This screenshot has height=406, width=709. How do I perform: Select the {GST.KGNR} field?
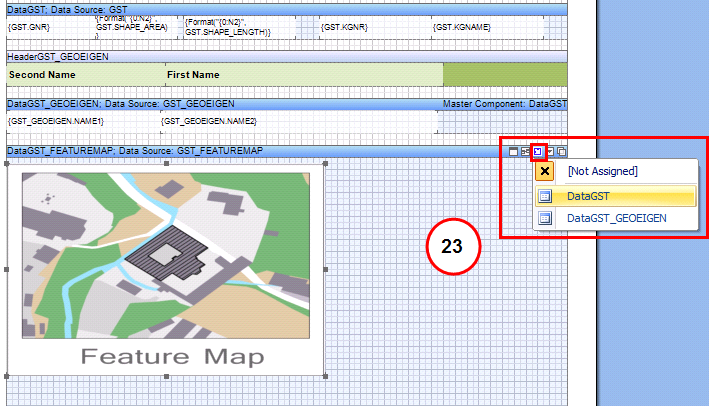[374, 27]
